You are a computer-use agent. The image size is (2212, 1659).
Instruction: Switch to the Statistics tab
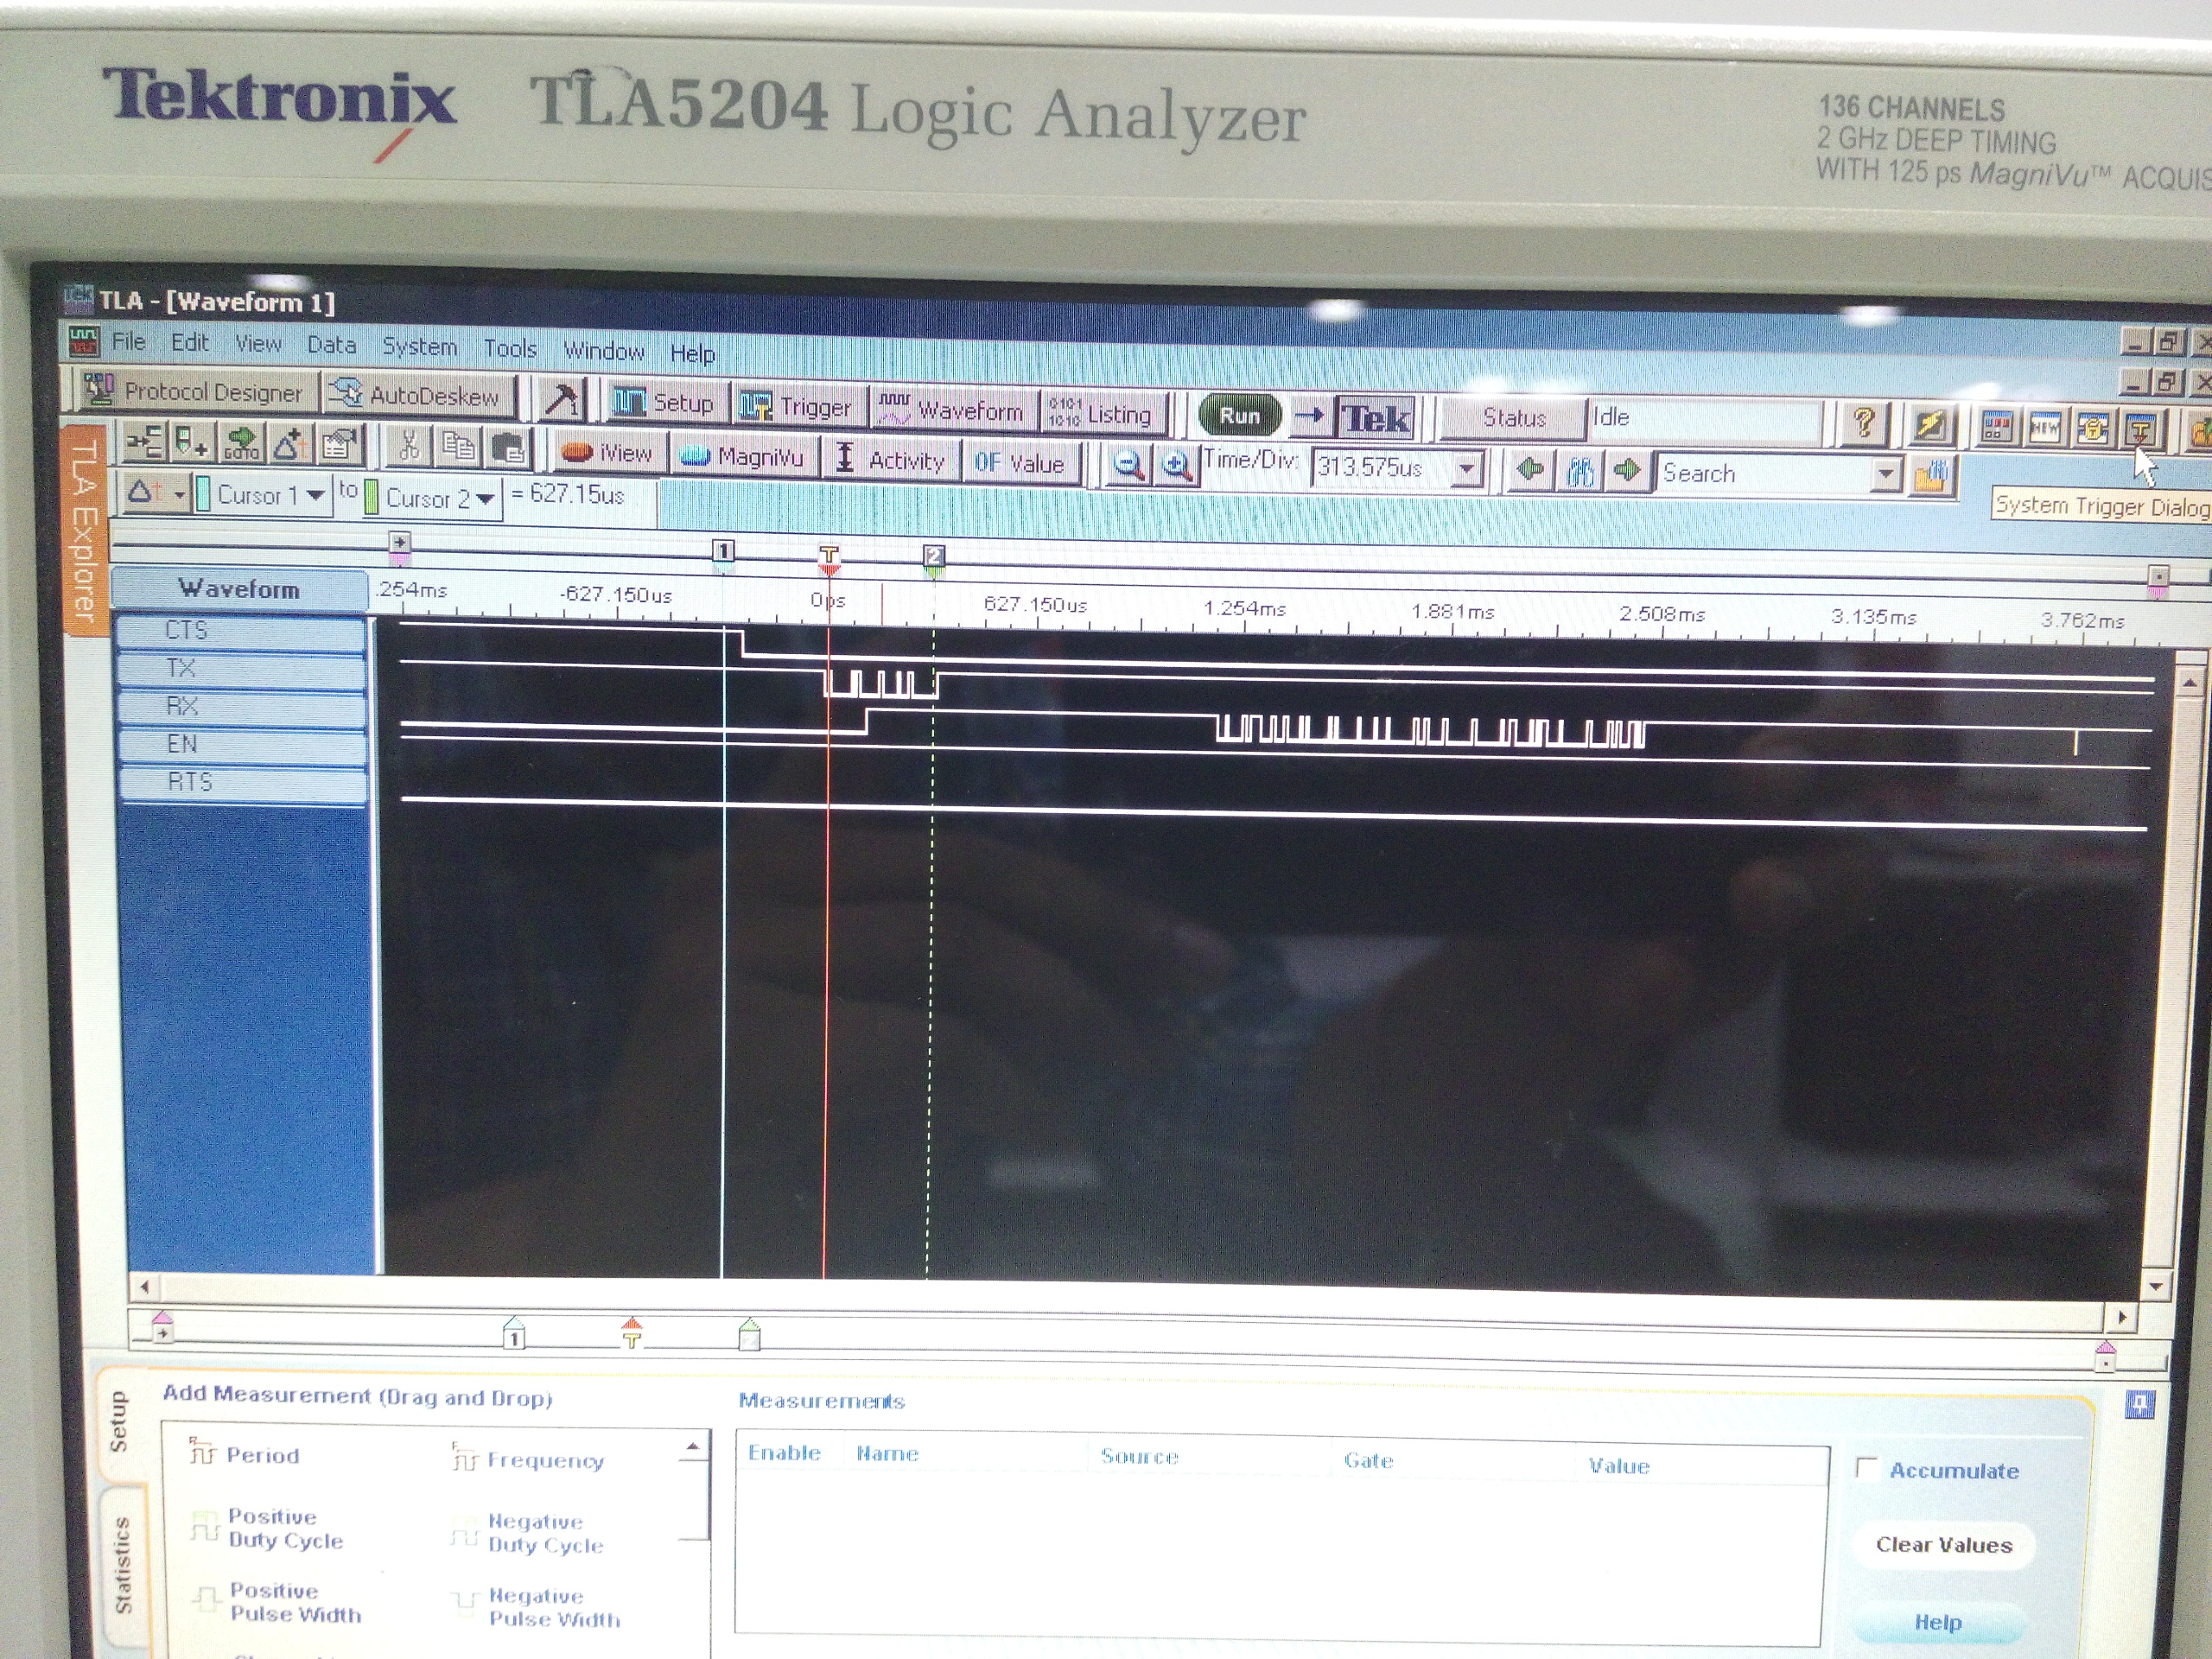click(123, 1565)
